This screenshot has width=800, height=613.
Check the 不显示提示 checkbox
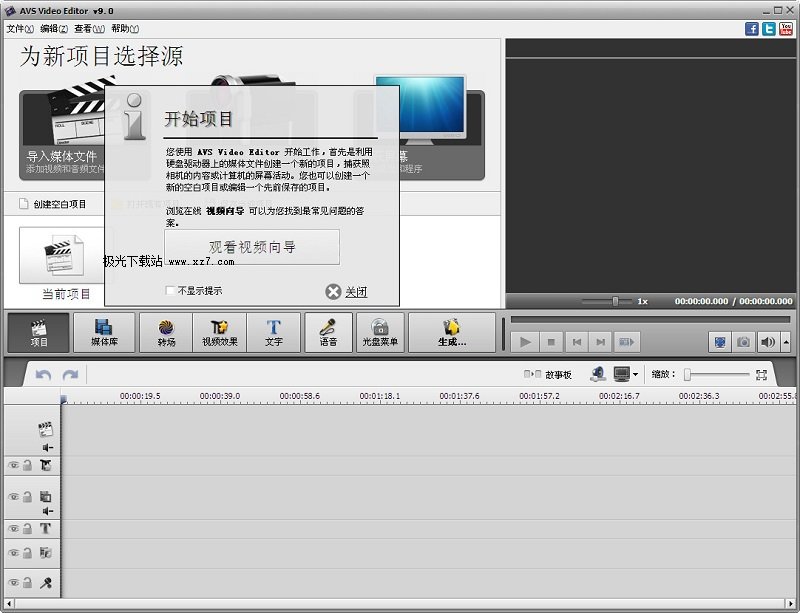[170, 290]
